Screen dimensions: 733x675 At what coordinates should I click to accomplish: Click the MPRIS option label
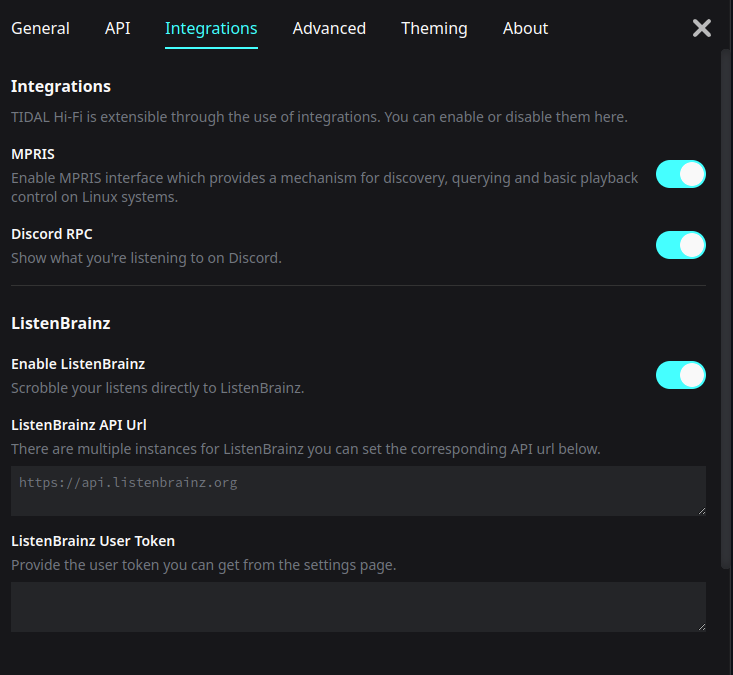tap(33, 154)
